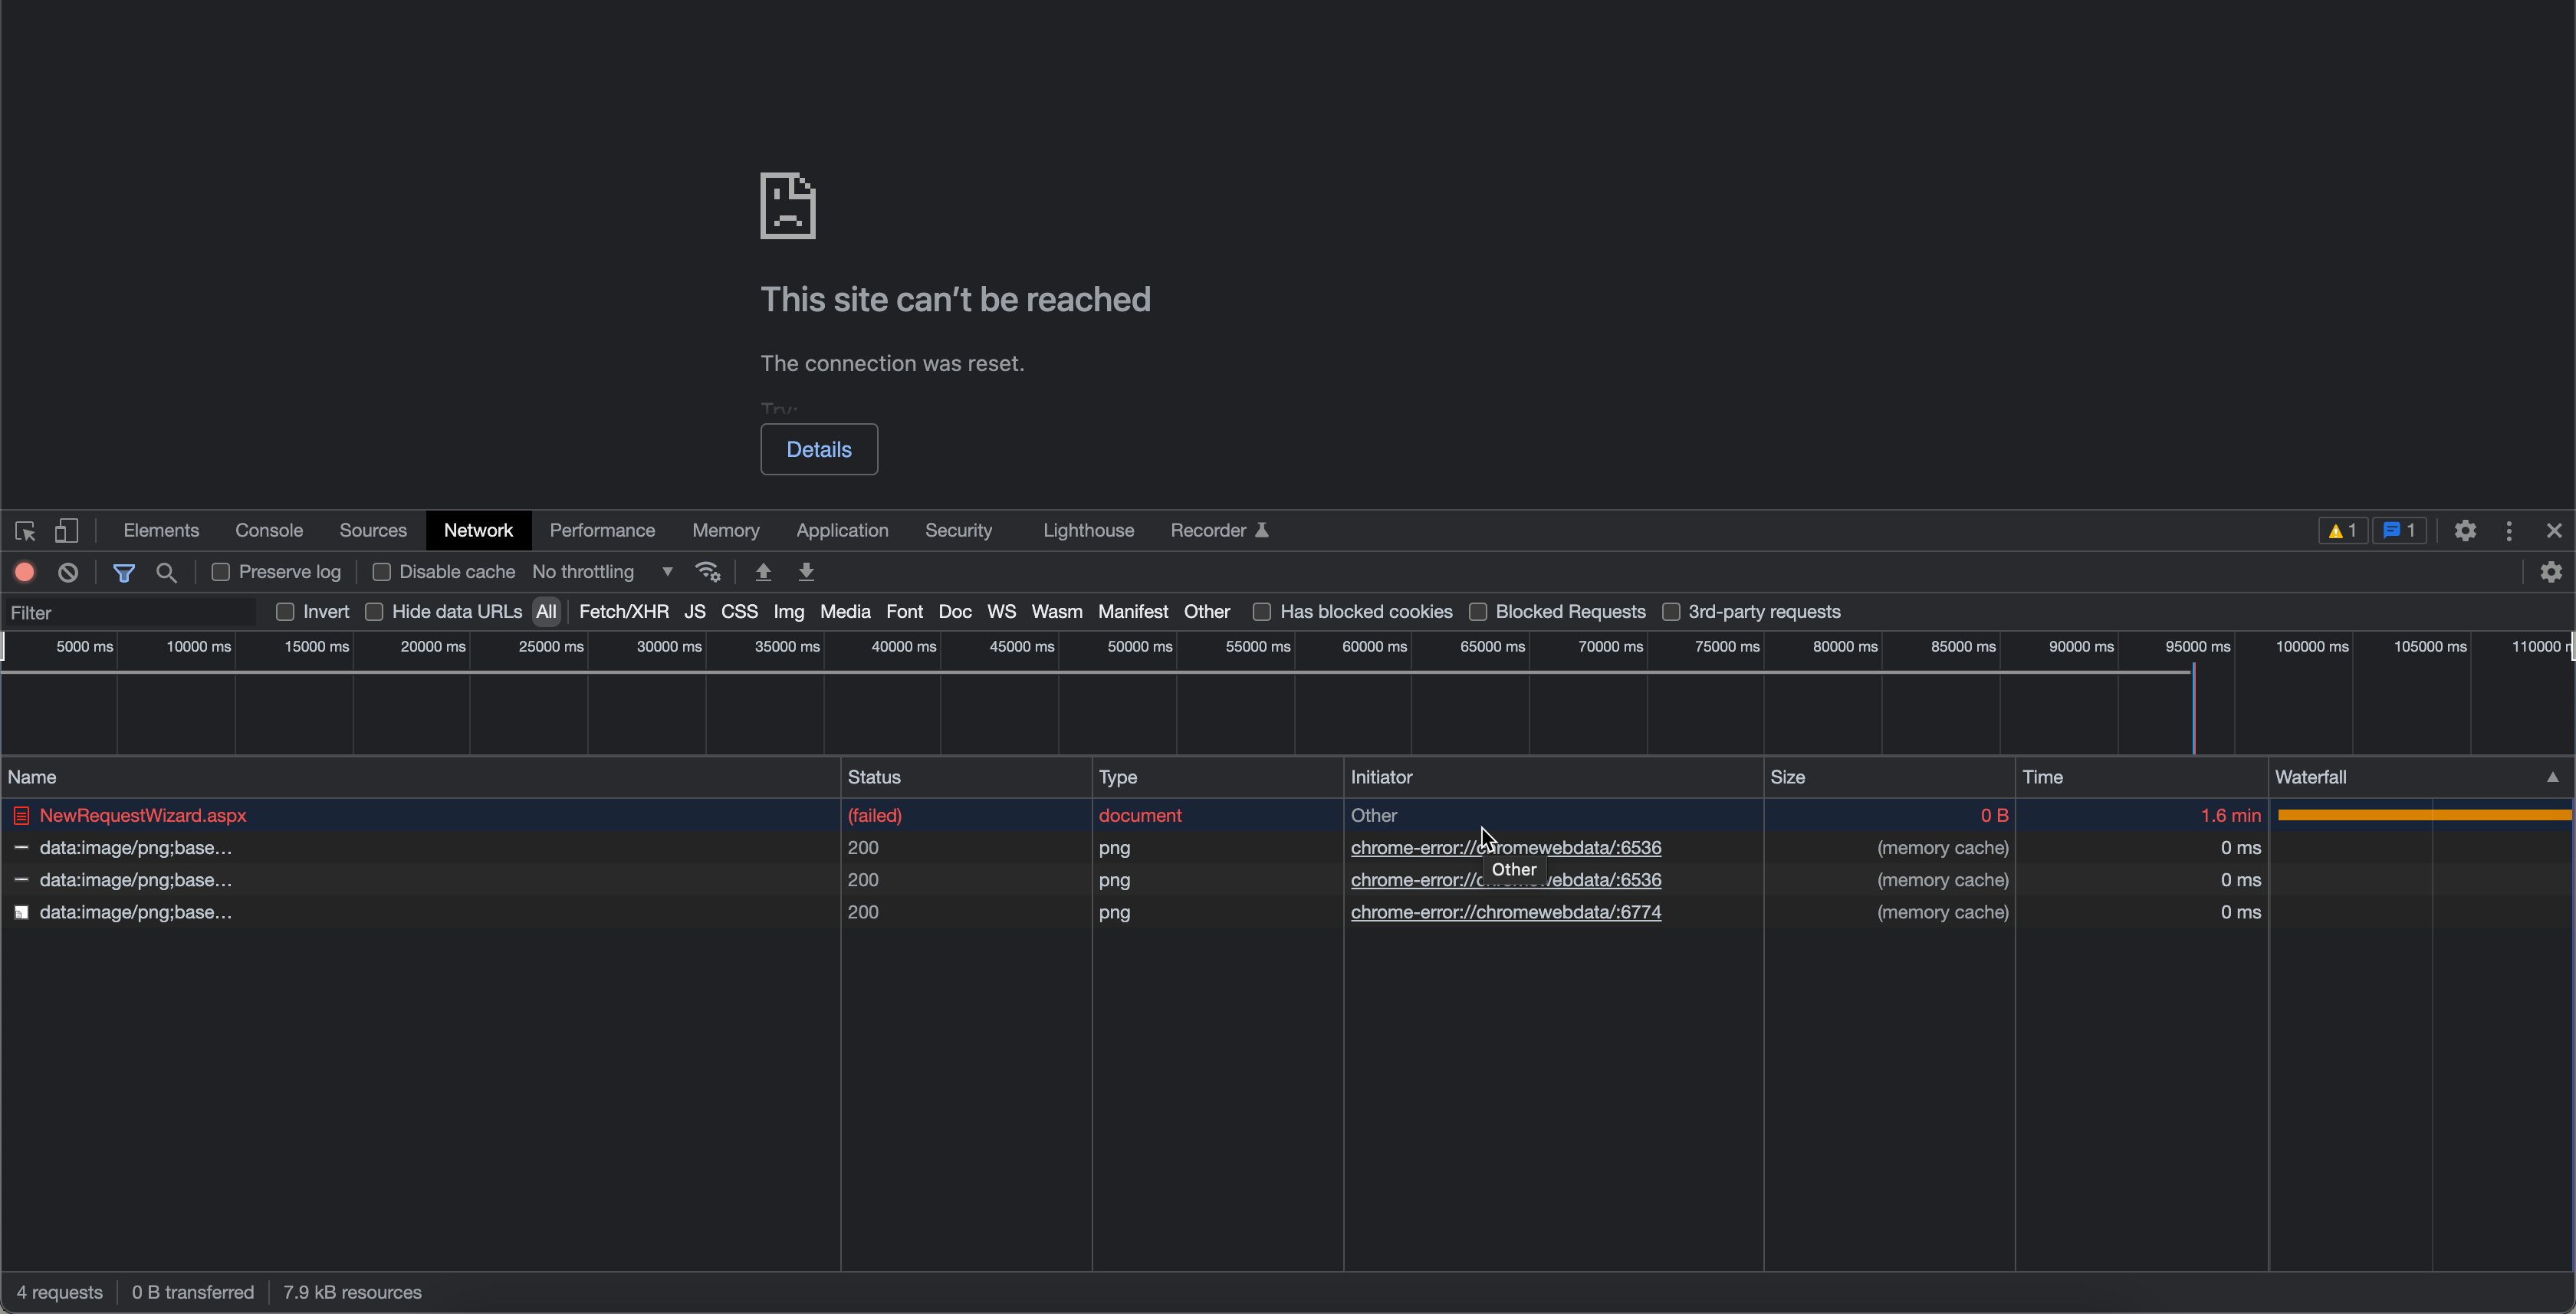The width and height of the screenshot is (2576, 1314).
Task: Enable the Preserve log checkbox
Action: point(221,572)
